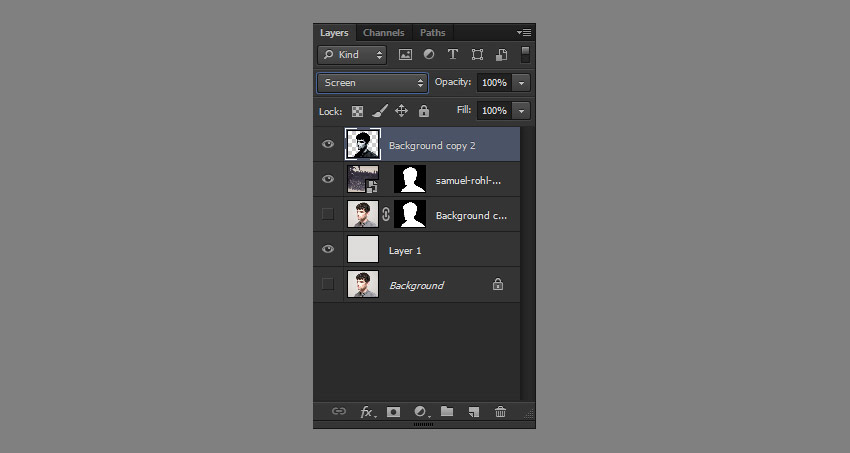Open the layer styles fx button

click(x=367, y=411)
